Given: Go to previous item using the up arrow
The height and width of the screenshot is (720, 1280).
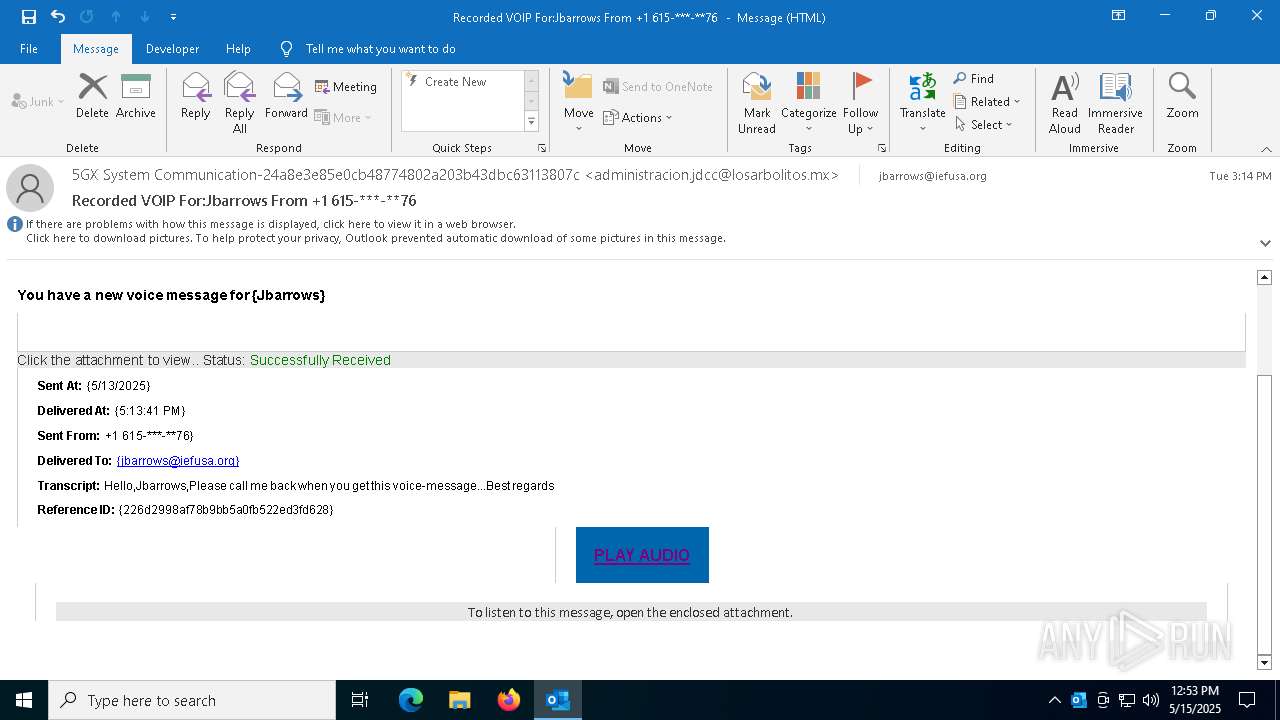Looking at the screenshot, I should (115, 16).
